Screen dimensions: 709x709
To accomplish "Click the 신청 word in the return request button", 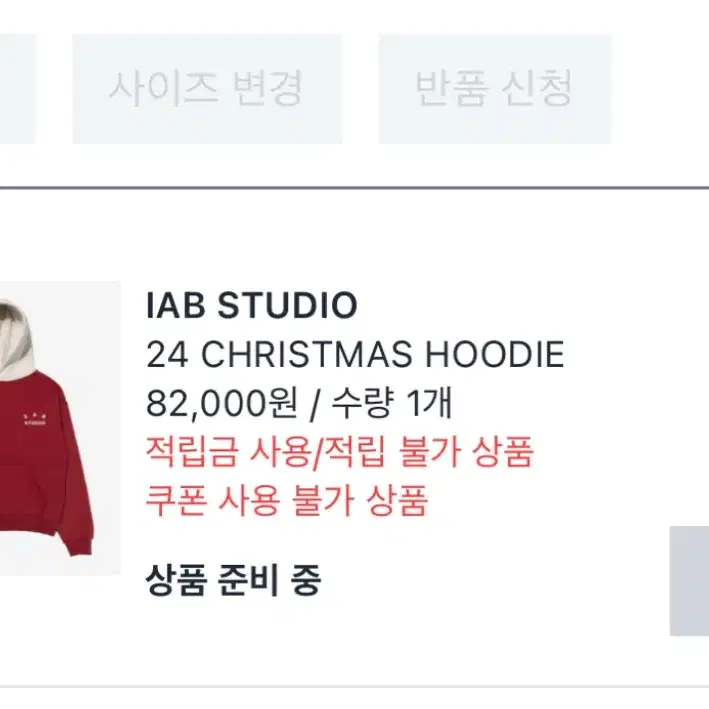I will tap(537, 89).
